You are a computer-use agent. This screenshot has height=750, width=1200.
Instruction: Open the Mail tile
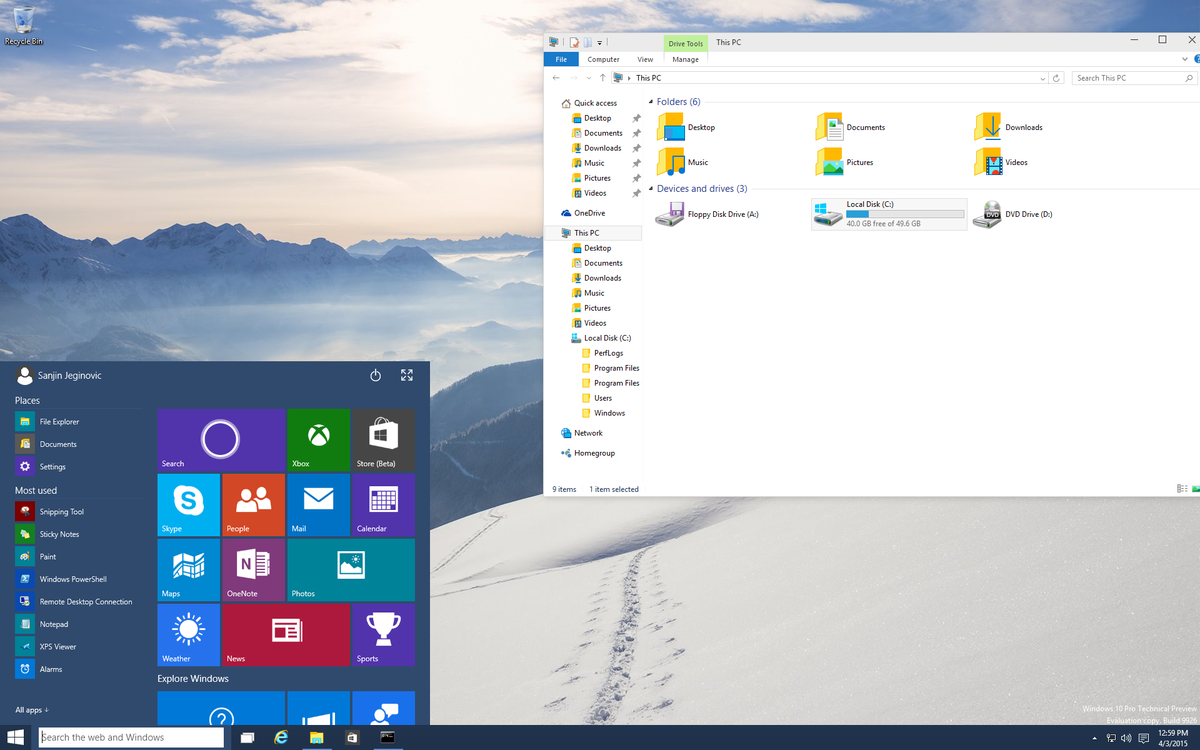318,505
